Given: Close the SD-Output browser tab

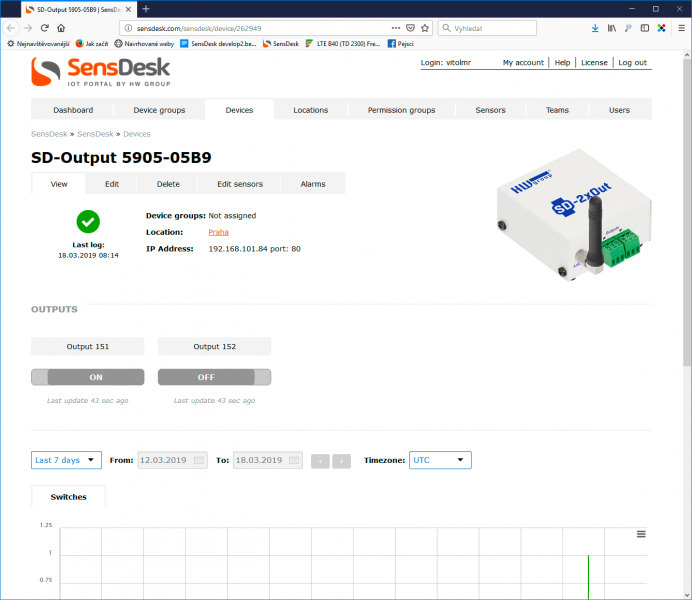Looking at the screenshot, I should coord(128,9).
